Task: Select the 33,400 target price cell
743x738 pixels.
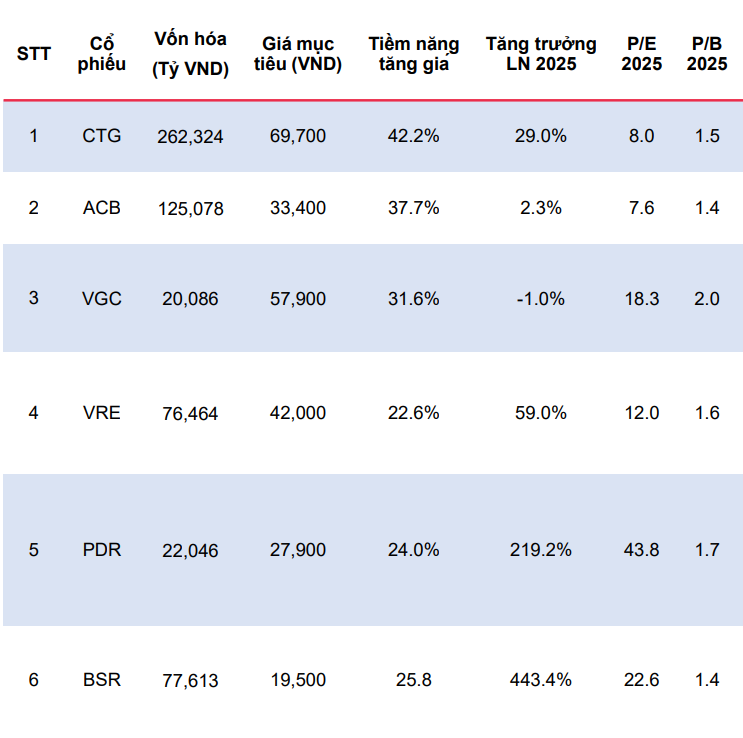Action: [x=298, y=208]
